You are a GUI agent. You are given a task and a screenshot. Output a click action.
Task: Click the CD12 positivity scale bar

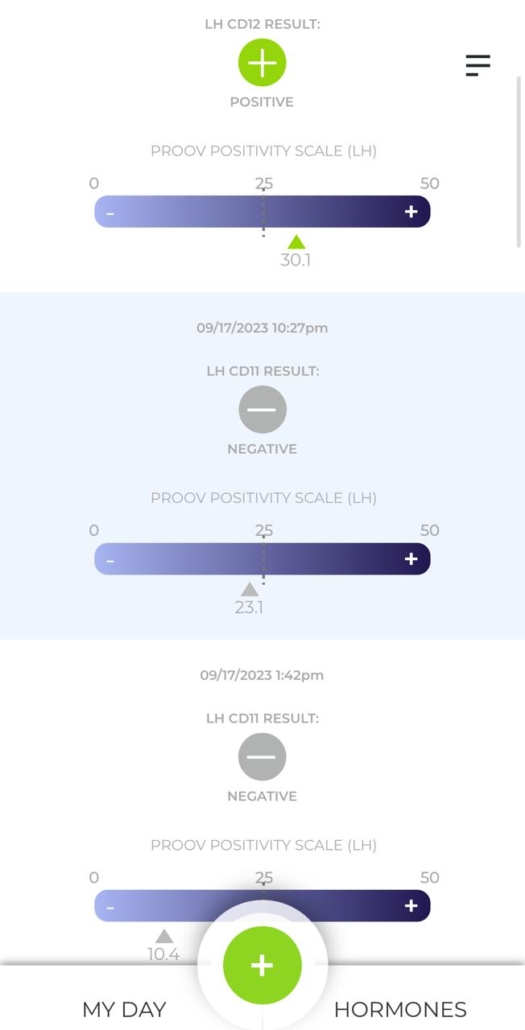[262, 212]
